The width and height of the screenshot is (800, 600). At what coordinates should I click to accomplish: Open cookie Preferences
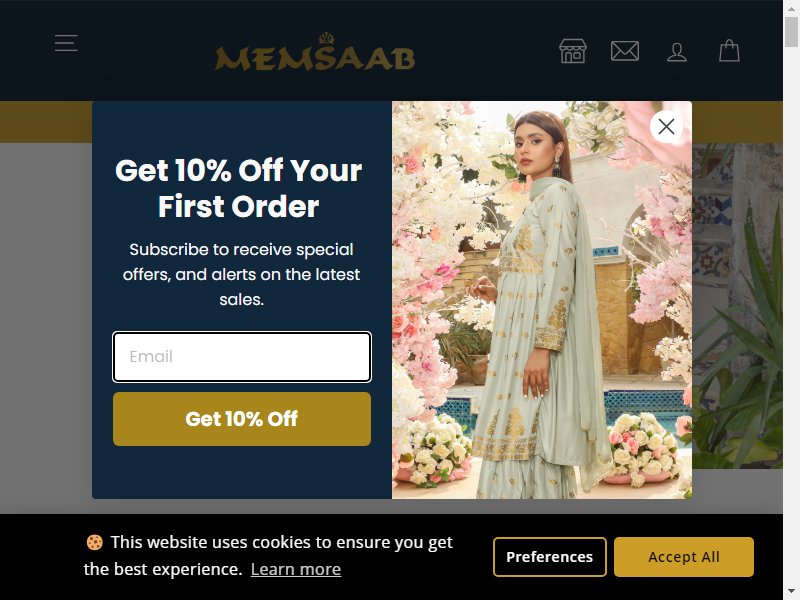[x=549, y=557]
